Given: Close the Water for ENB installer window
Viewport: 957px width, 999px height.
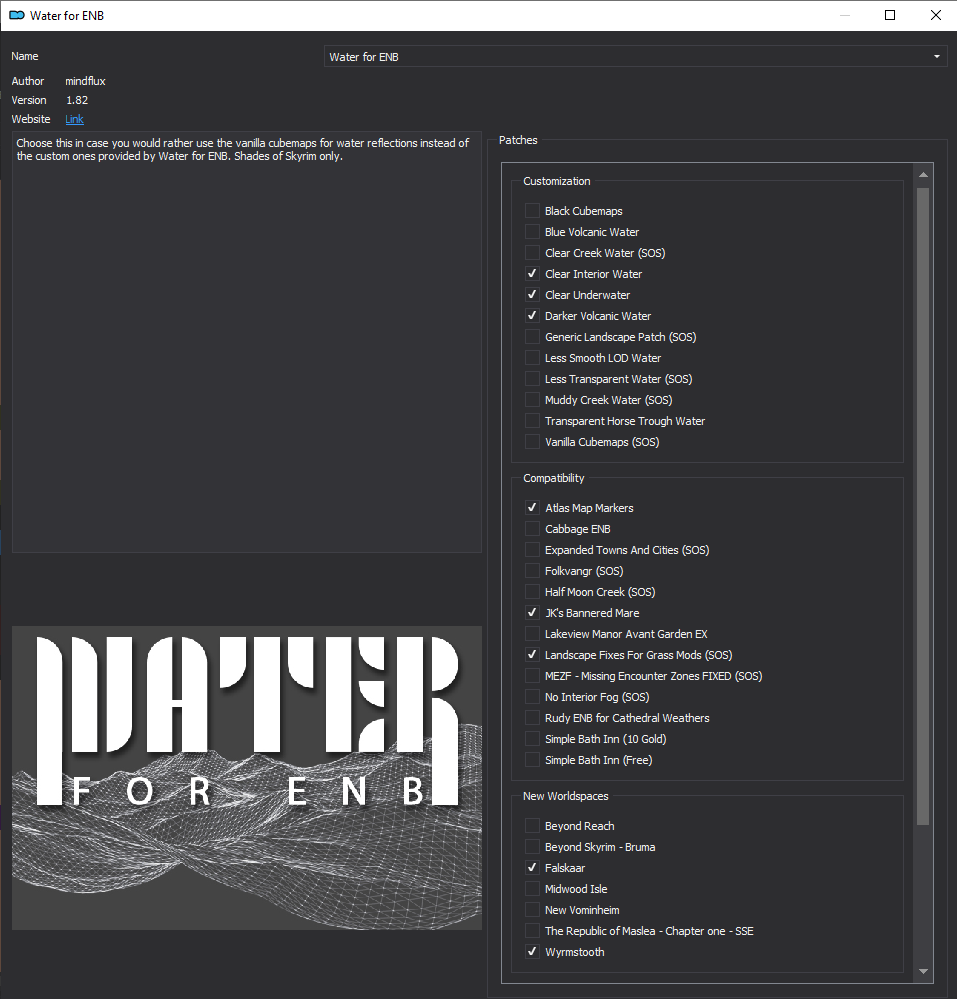Looking at the screenshot, I should [x=935, y=15].
